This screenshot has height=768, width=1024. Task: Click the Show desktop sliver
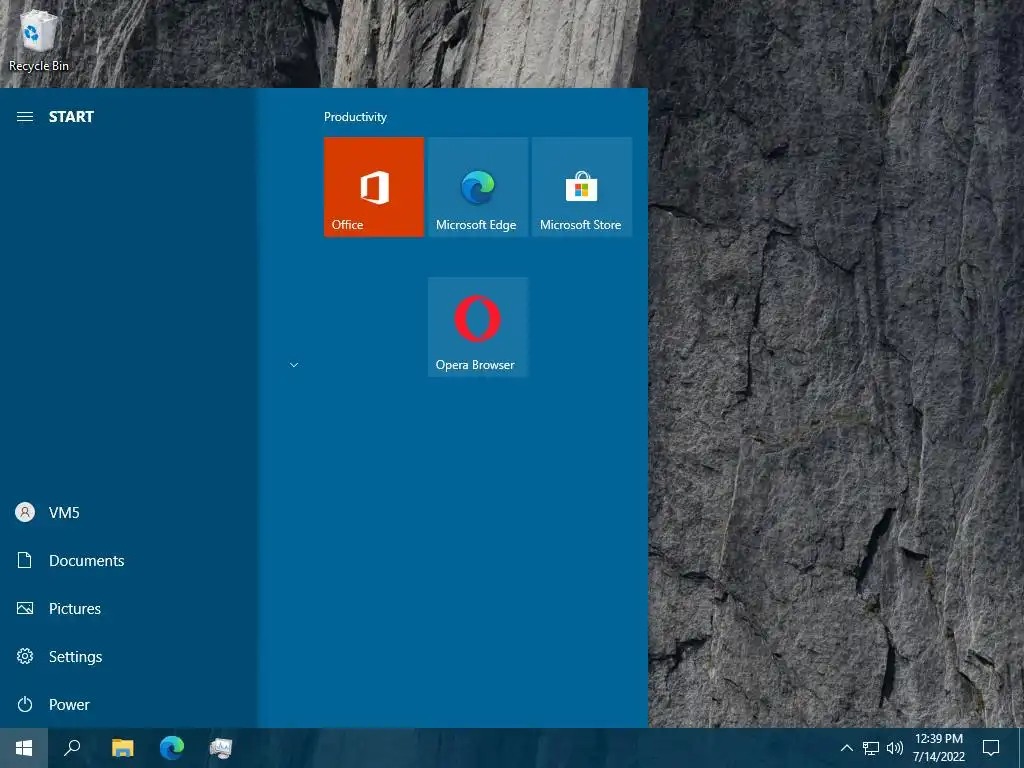(x=1021, y=748)
